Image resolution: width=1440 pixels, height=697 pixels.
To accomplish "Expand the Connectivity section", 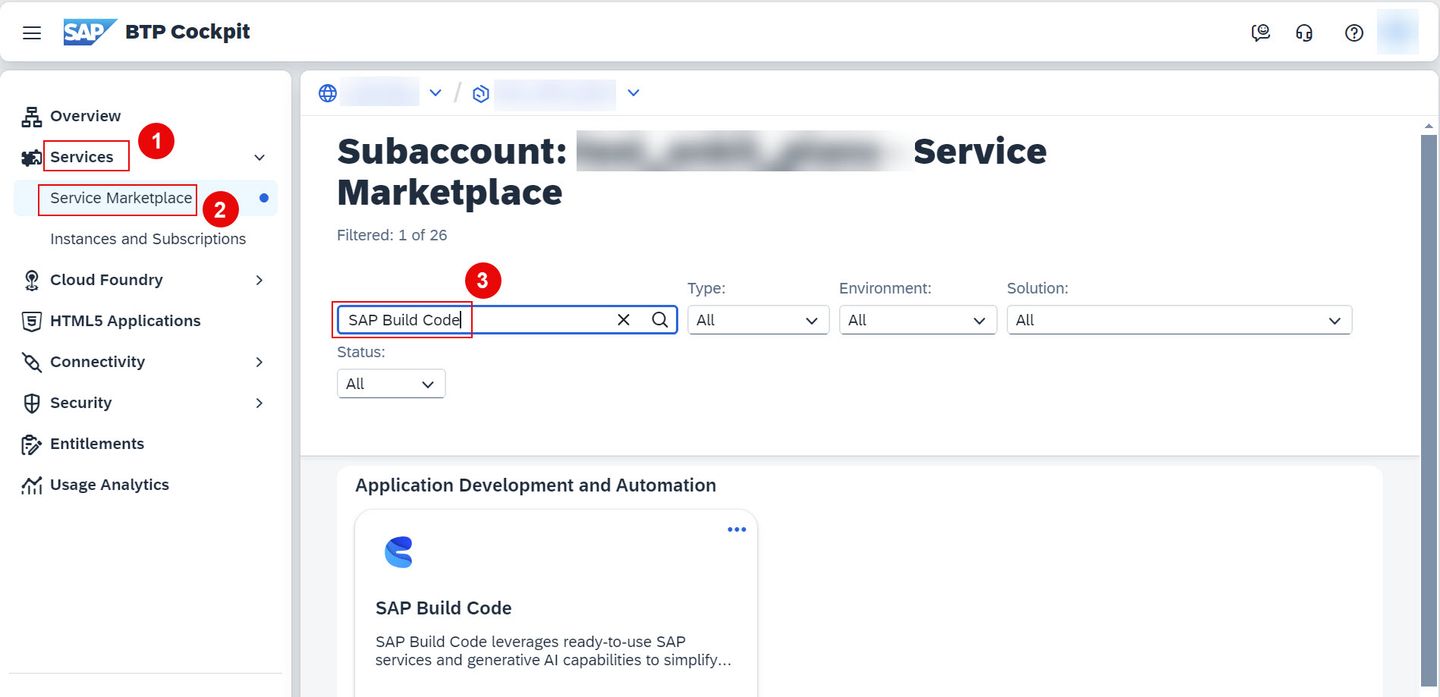I will [x=259, y=362].
